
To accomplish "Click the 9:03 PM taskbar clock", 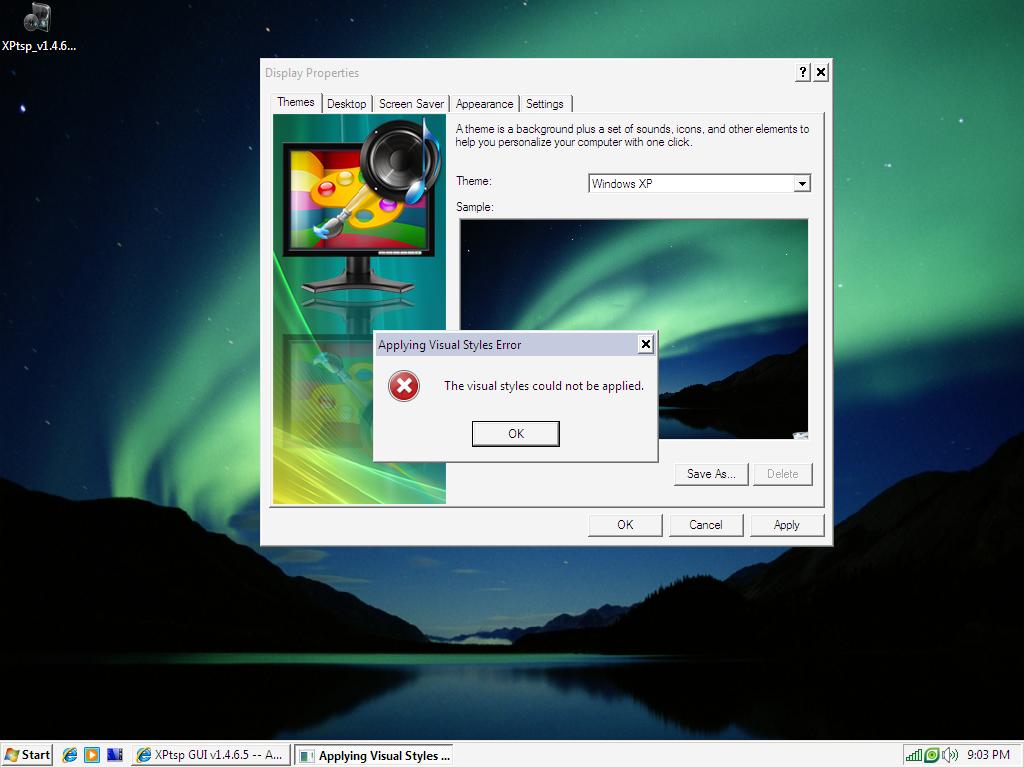I will (x=989, y=756).
